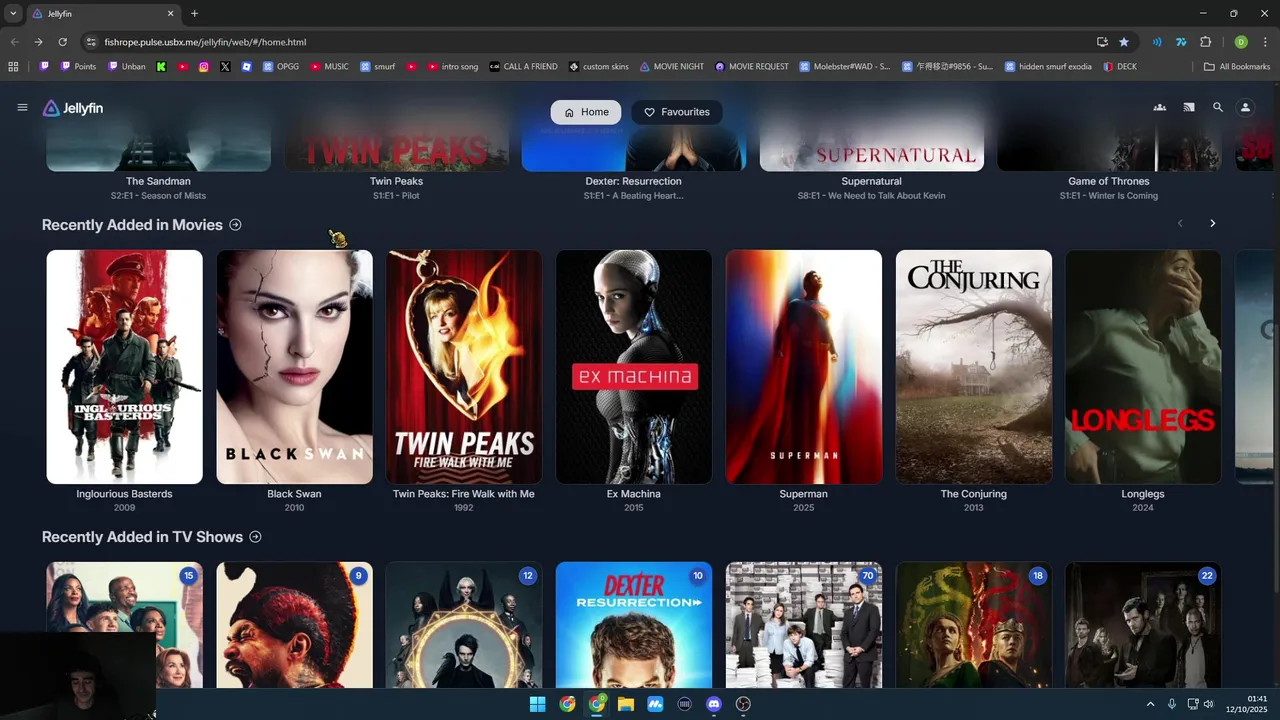The height and width of the screenshot is (720, 1280).
Task: Click the Game of Thrones title
Action: (x=1109, y=181)
